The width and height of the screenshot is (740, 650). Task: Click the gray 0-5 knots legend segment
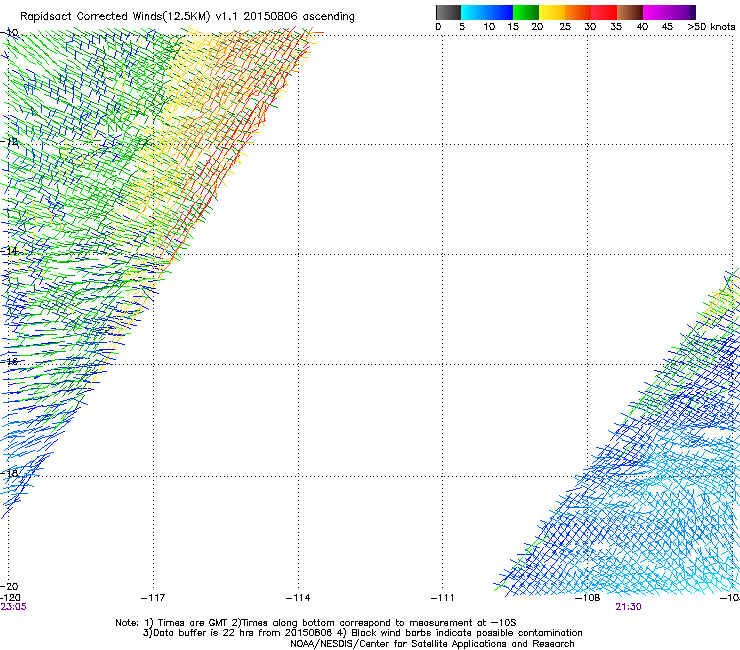click(x=448, y=12)
